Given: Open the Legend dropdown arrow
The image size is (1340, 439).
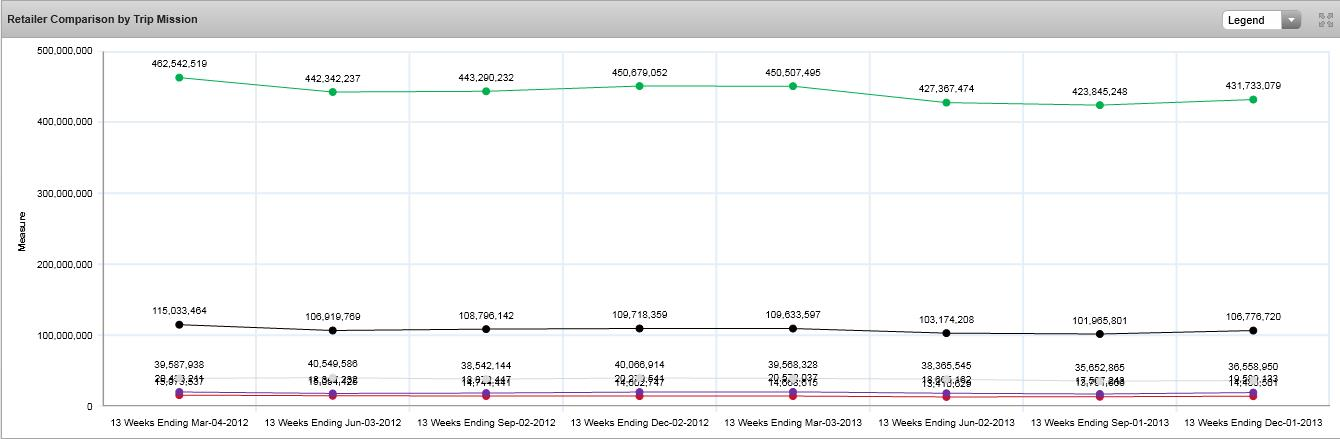Looking at the screenshot, I should 1291,20.
